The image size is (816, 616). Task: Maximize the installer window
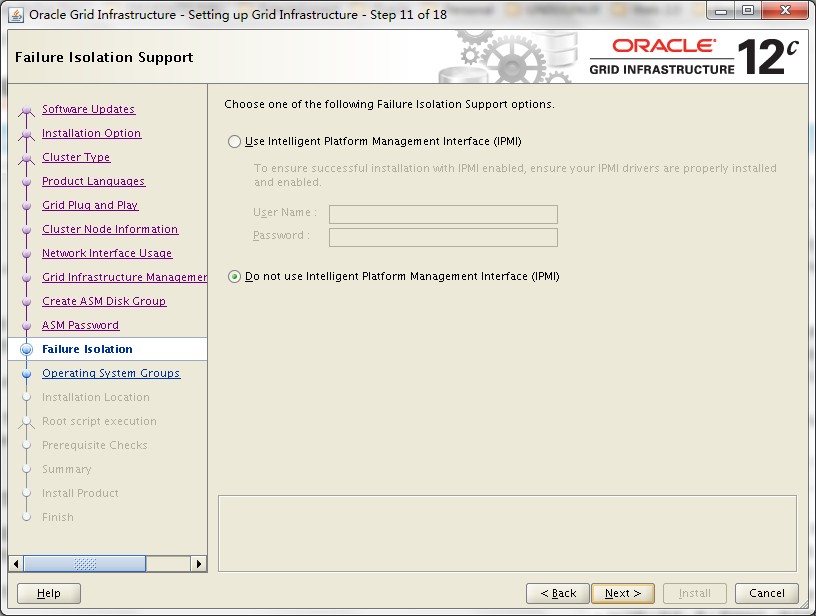point(747,11)
